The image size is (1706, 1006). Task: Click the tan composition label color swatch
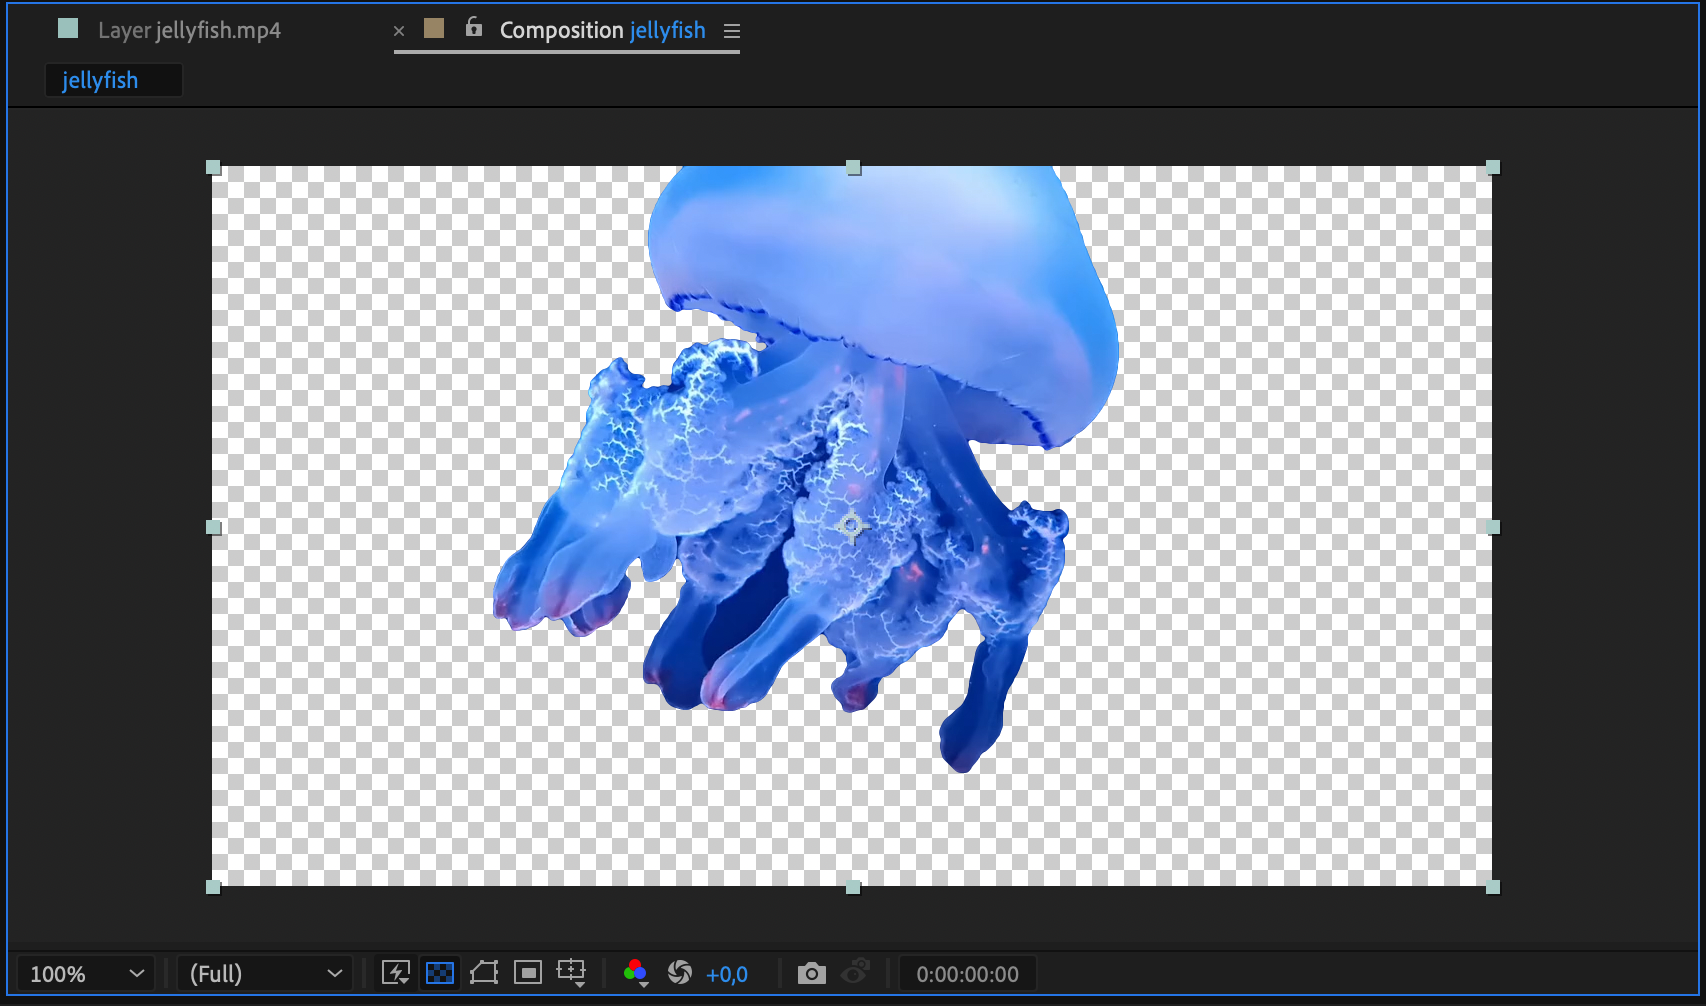pyautogui.click(x=434, y=29)
